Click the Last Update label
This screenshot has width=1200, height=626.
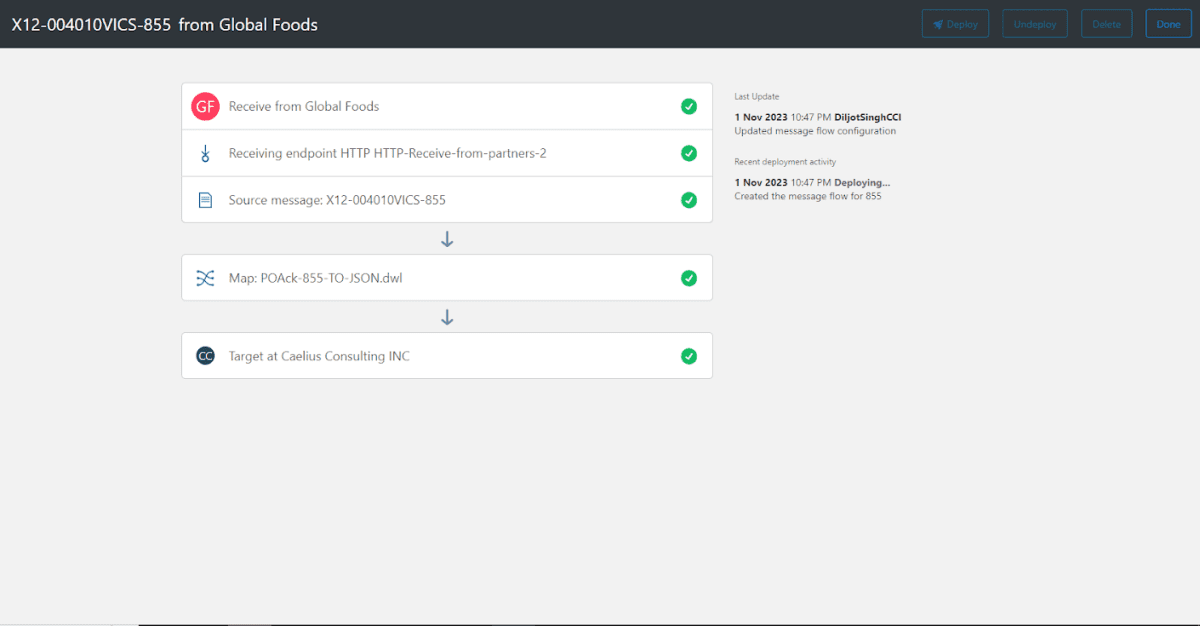tap(757, 97)
